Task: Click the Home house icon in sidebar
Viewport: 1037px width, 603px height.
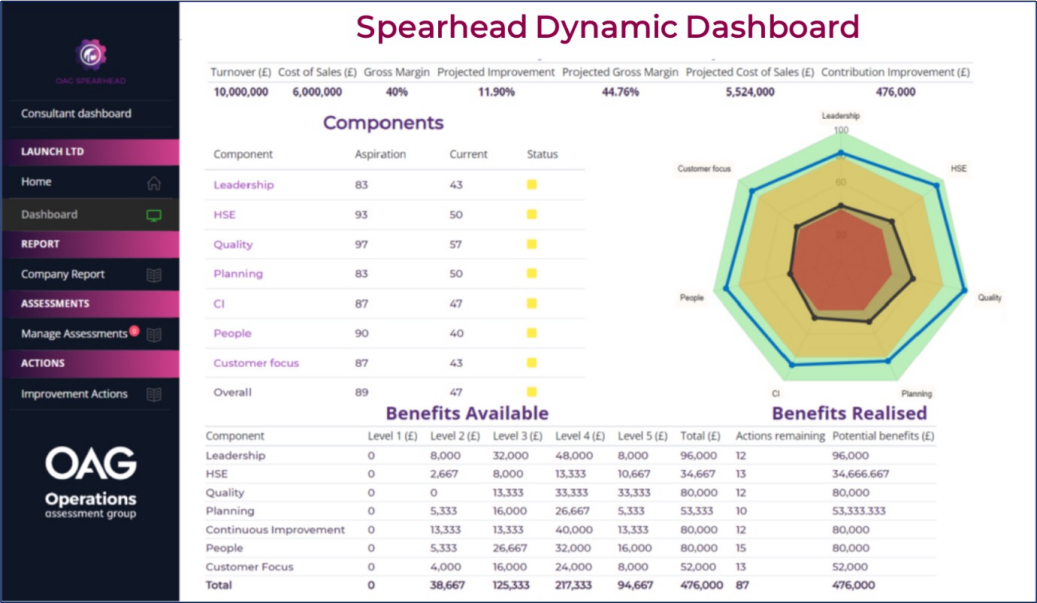Action: click(153, 183)
